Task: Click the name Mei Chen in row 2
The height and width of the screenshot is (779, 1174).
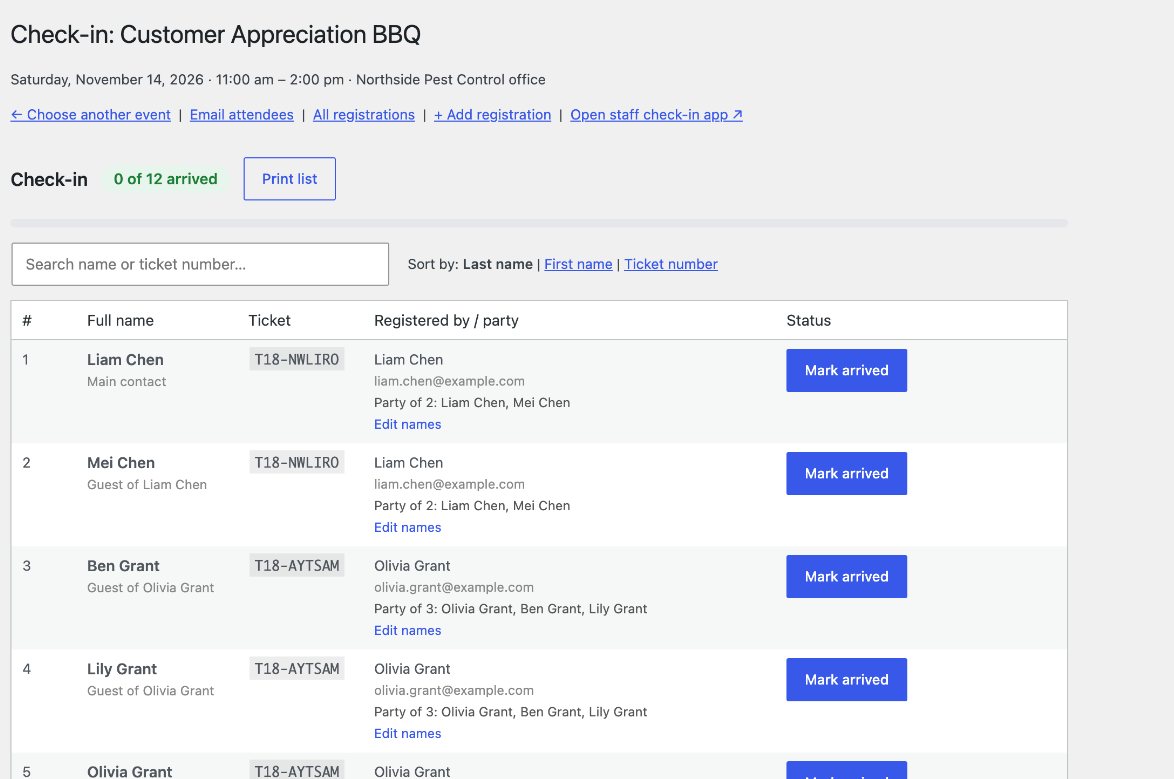Action: tap(121, 463)
